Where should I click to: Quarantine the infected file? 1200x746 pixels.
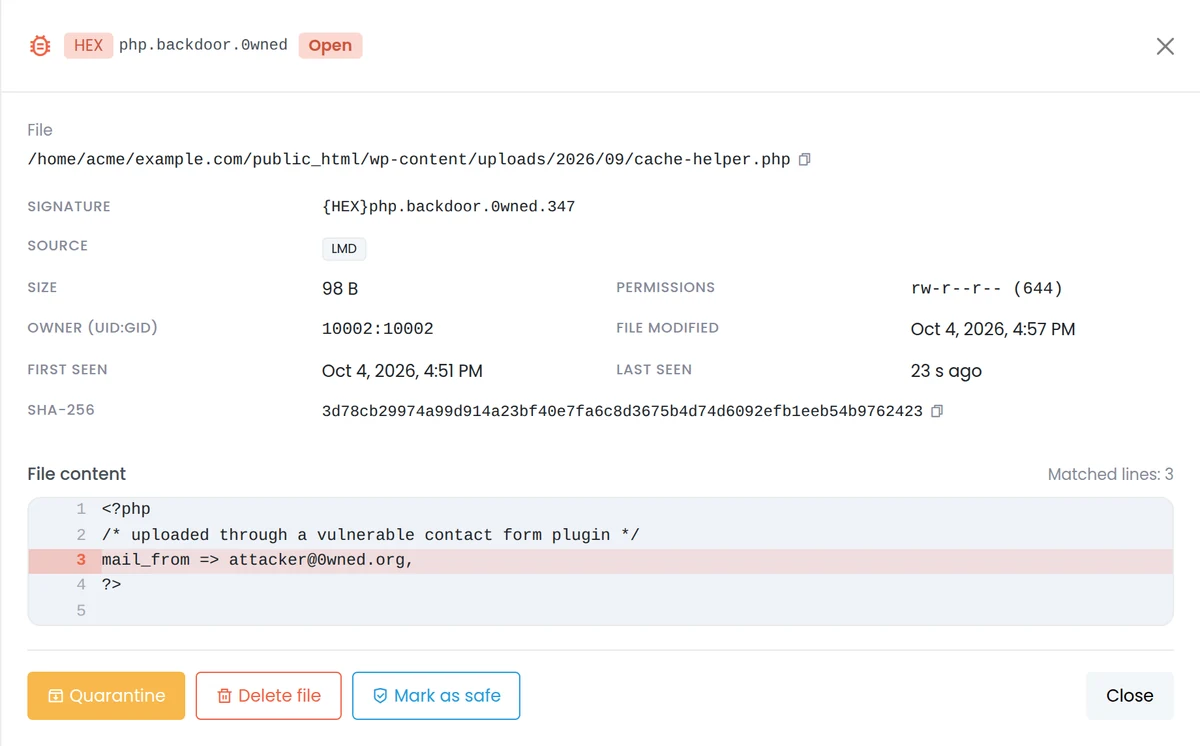106,696
